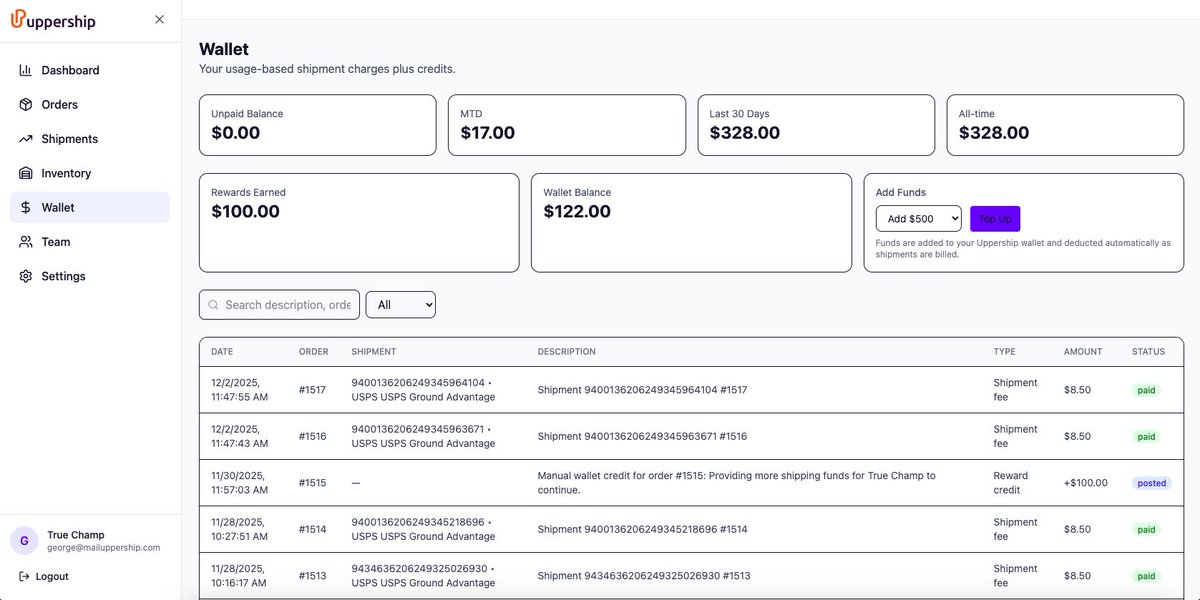The height and width of the screenshot is (600, 1200).
Task: Click order number #1514
Action: tap(312, 529)
